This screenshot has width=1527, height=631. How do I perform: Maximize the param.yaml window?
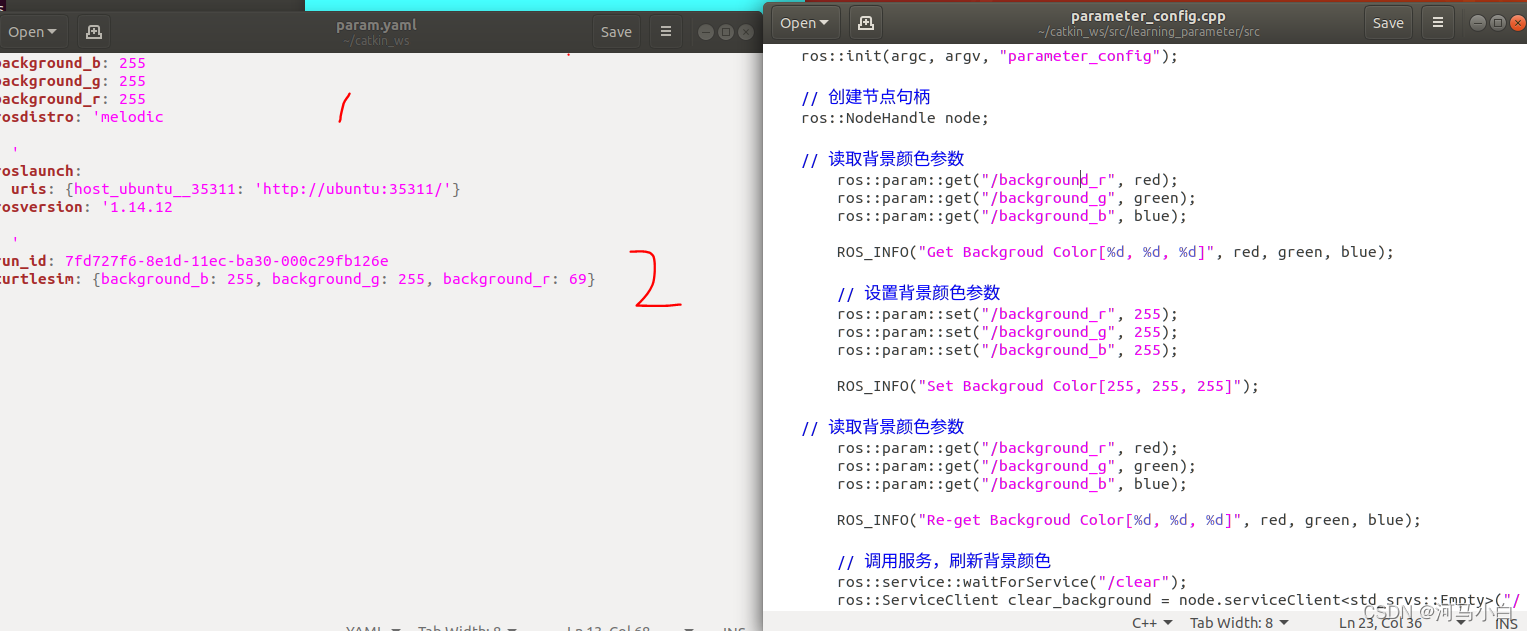click(726, 32)
